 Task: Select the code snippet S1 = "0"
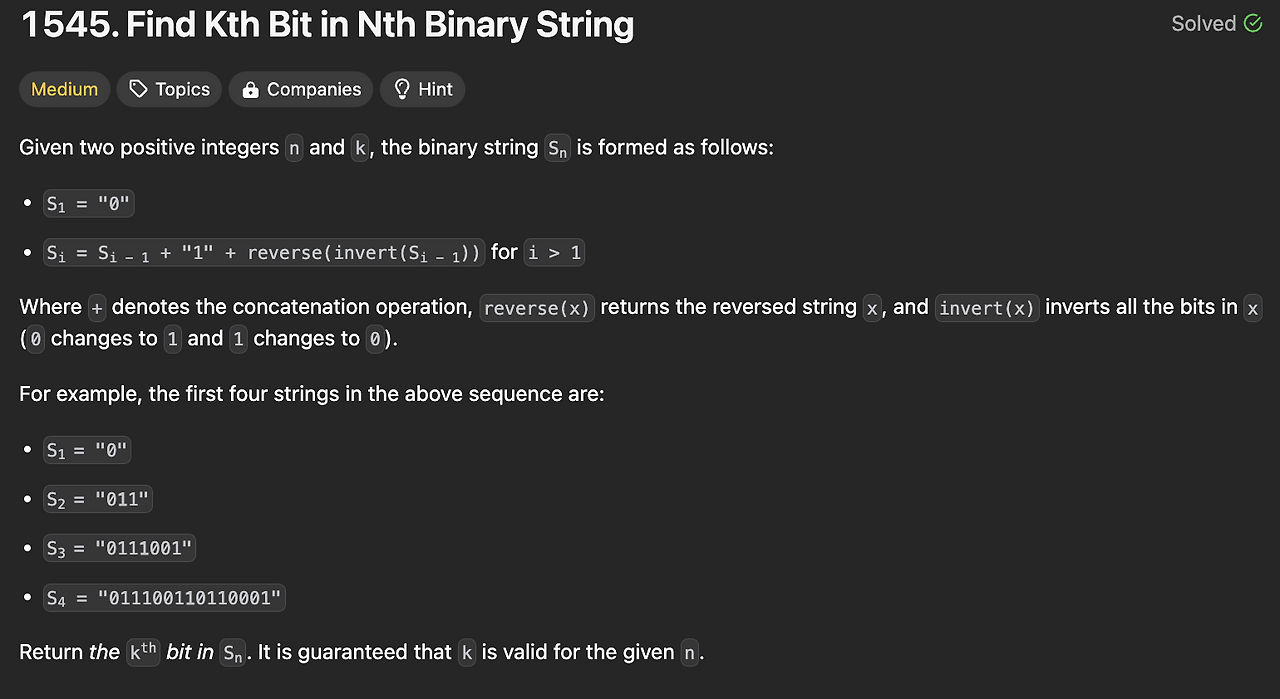88,203
